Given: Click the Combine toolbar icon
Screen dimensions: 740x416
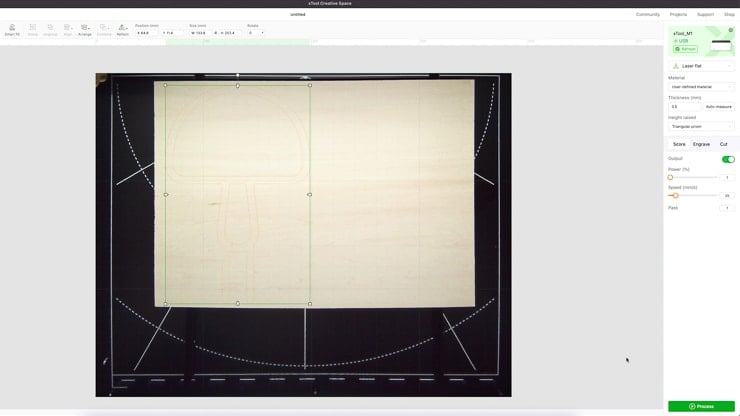Looking at the screenshot, I should tap(104, 29).
